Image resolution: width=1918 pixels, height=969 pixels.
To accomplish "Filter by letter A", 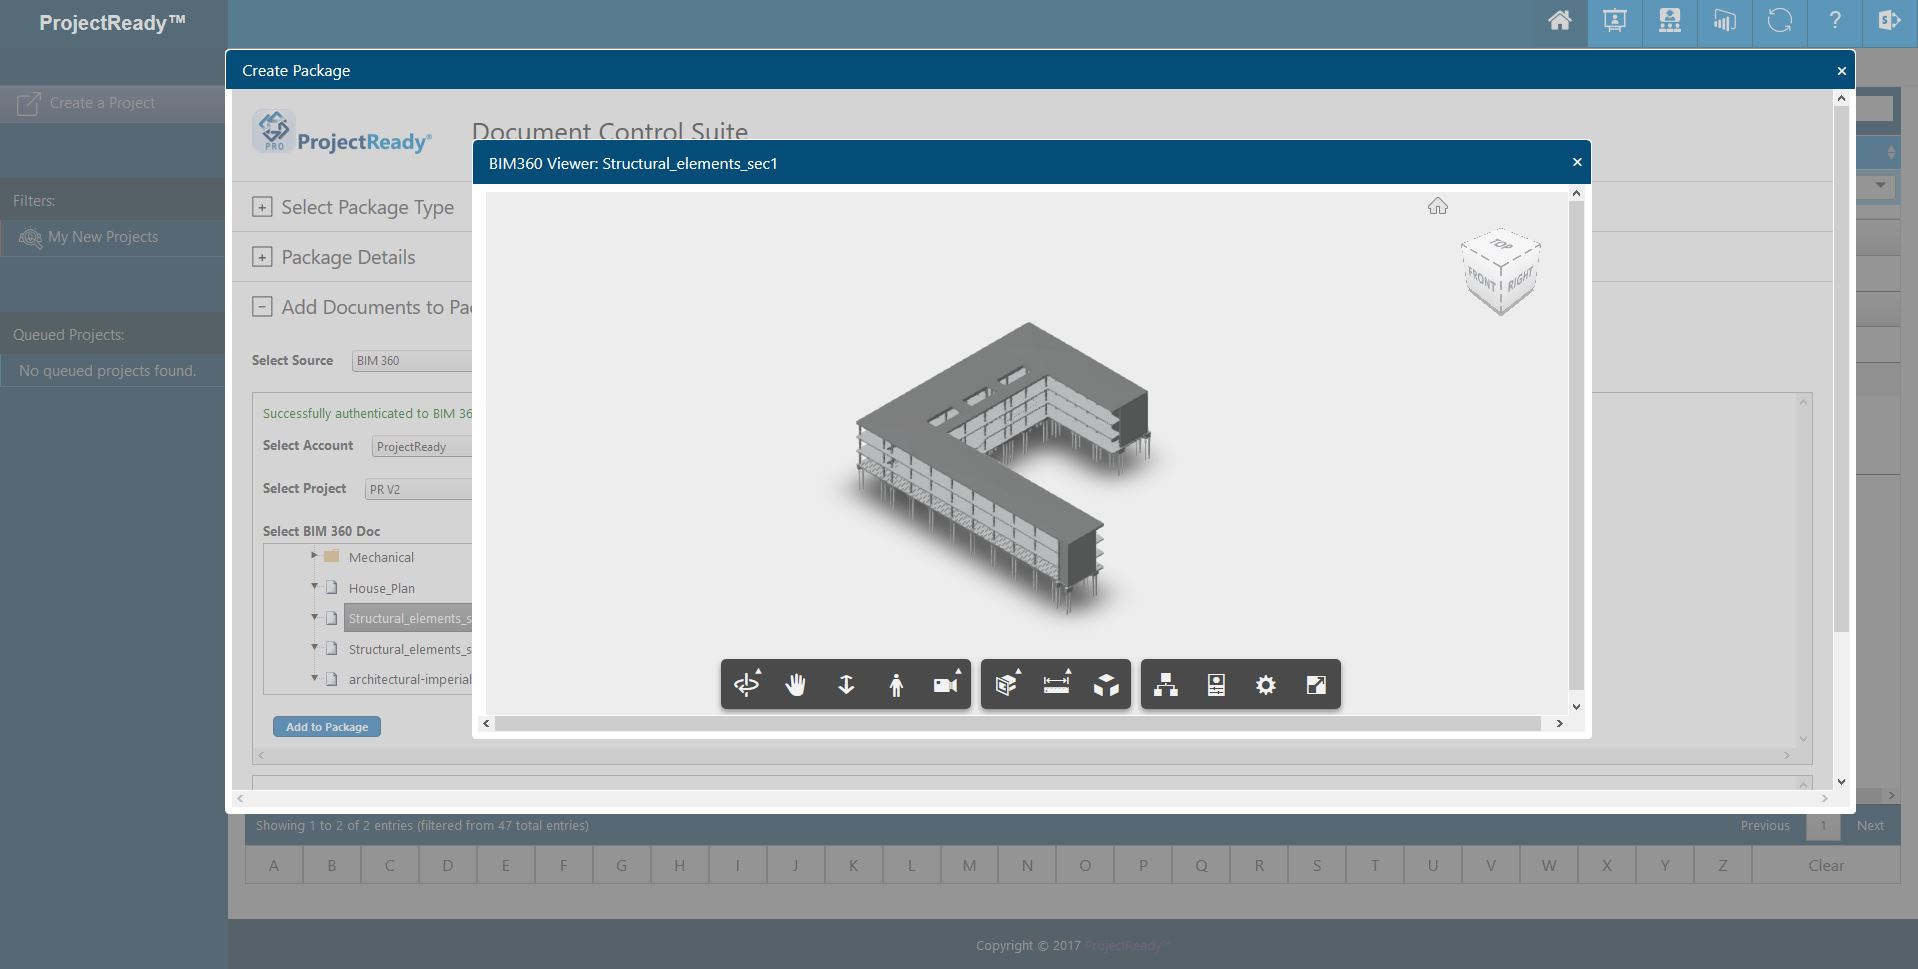I will pos(274,866).
